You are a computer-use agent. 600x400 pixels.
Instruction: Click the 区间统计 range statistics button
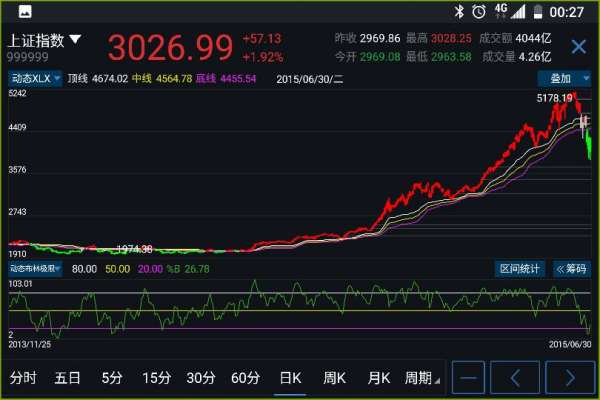(x=520, y=268)
